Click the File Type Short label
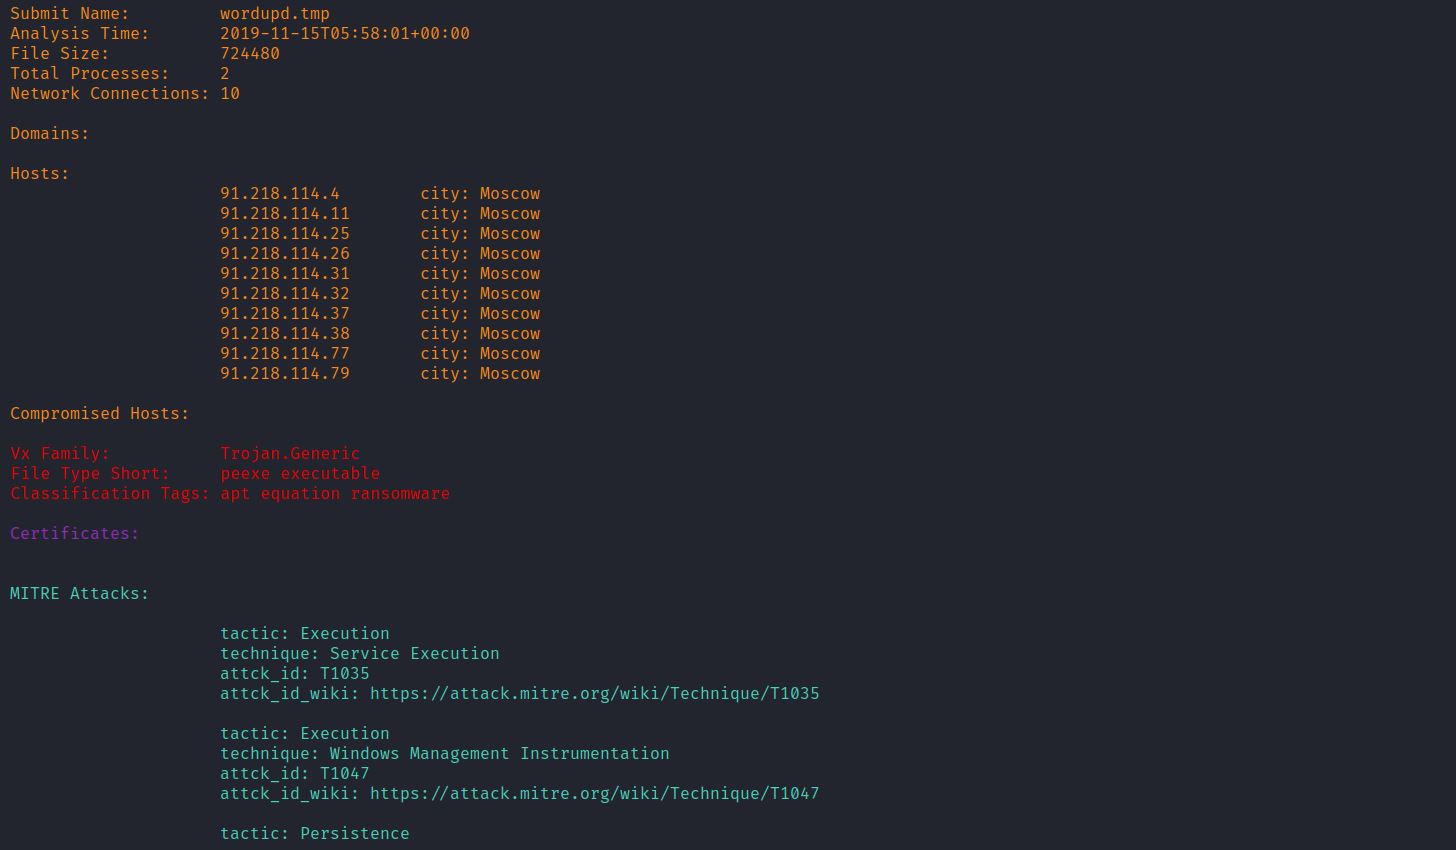This screenshot has width=1456, height=850. tap(90, 474)
